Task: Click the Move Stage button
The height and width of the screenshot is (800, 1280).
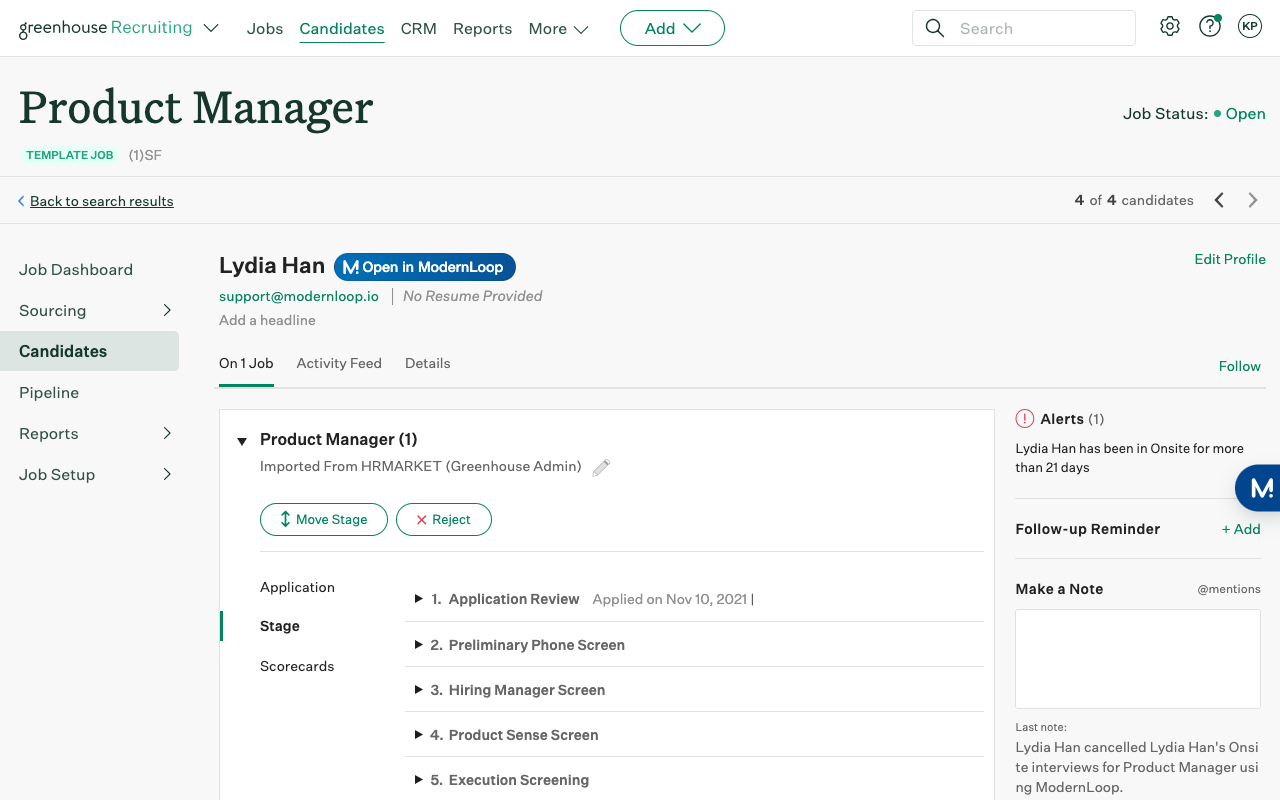Action: (x=323, y=519)
